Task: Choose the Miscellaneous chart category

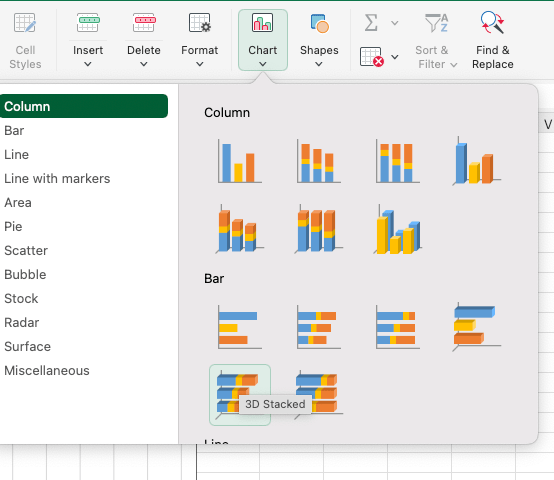Action: click(47, 371)
